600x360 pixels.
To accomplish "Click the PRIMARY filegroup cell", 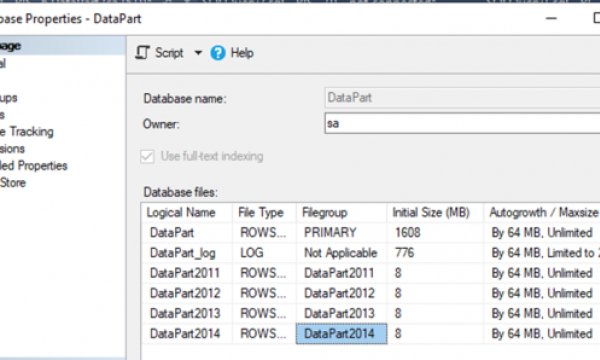I will click(x=341, y=233).
